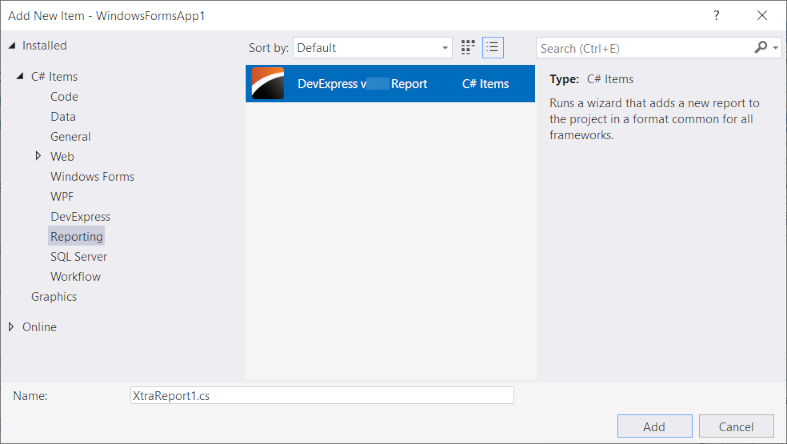The width and height of the screenshot is (787, 444).
Task: Select the DevExpress category
Action: 80,217
